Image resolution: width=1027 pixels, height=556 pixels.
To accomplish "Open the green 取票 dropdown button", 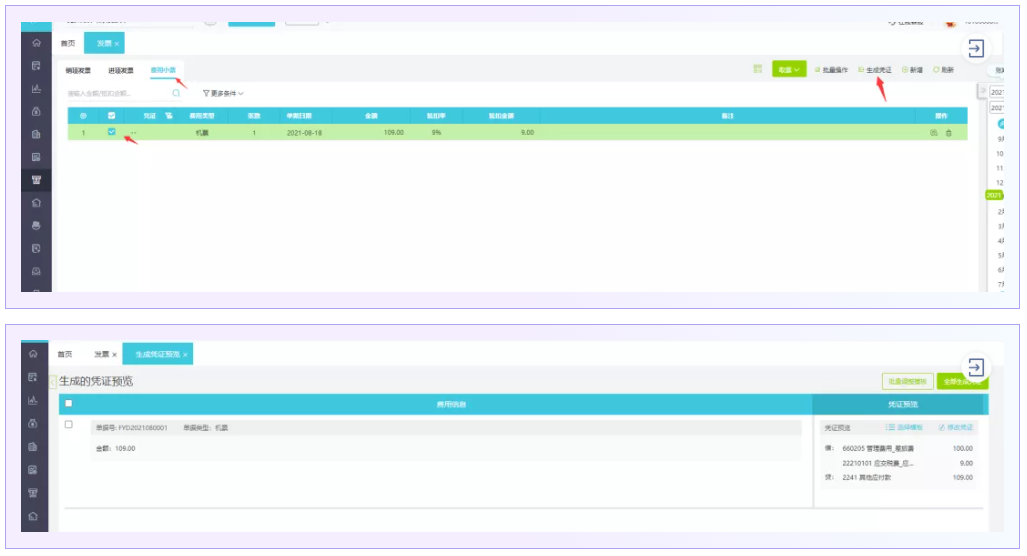I will [x=789, y=70].
